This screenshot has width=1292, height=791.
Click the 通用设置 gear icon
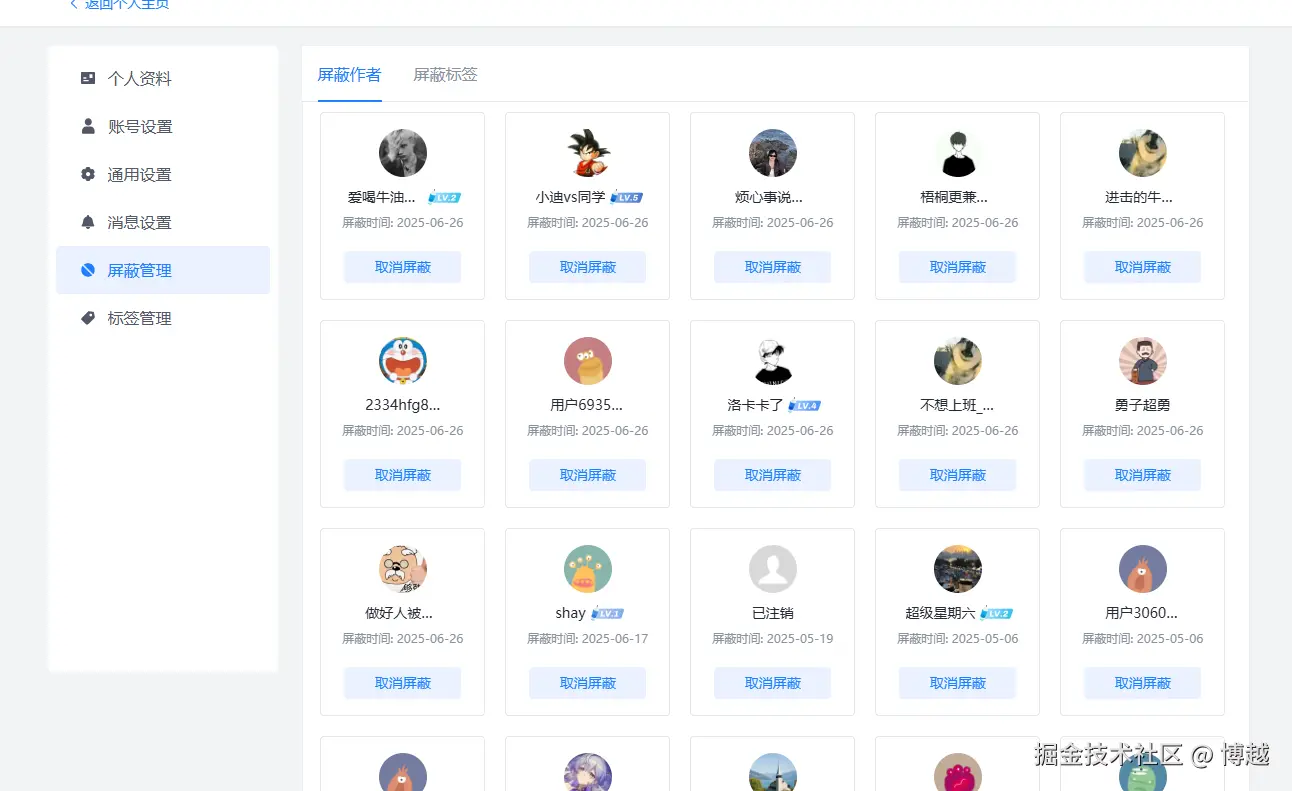pos(88,174)
